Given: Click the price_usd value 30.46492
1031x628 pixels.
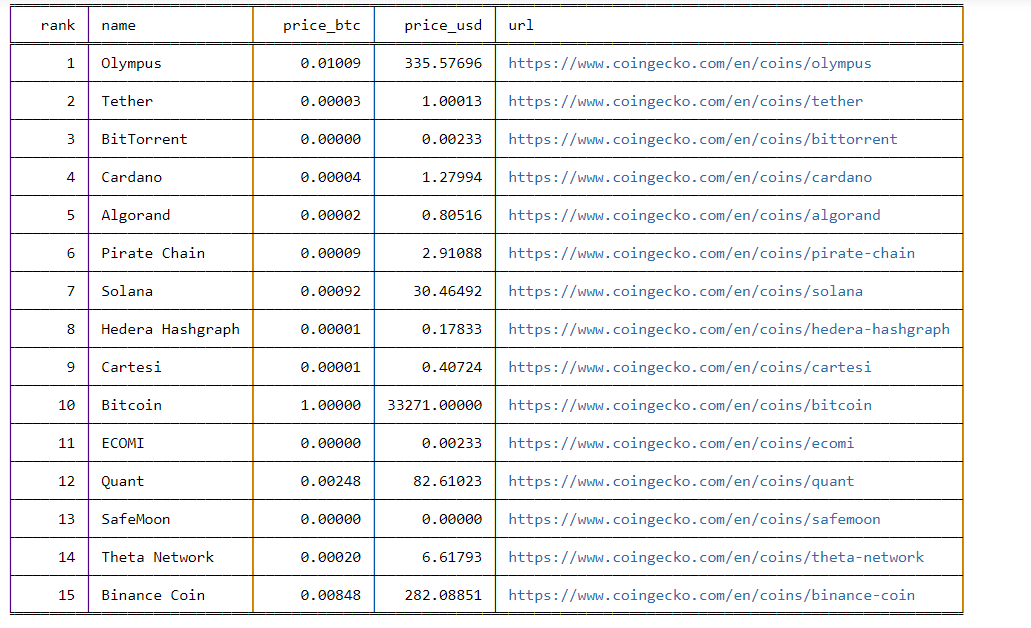Looking at the screenshot, I should [447, 291].
